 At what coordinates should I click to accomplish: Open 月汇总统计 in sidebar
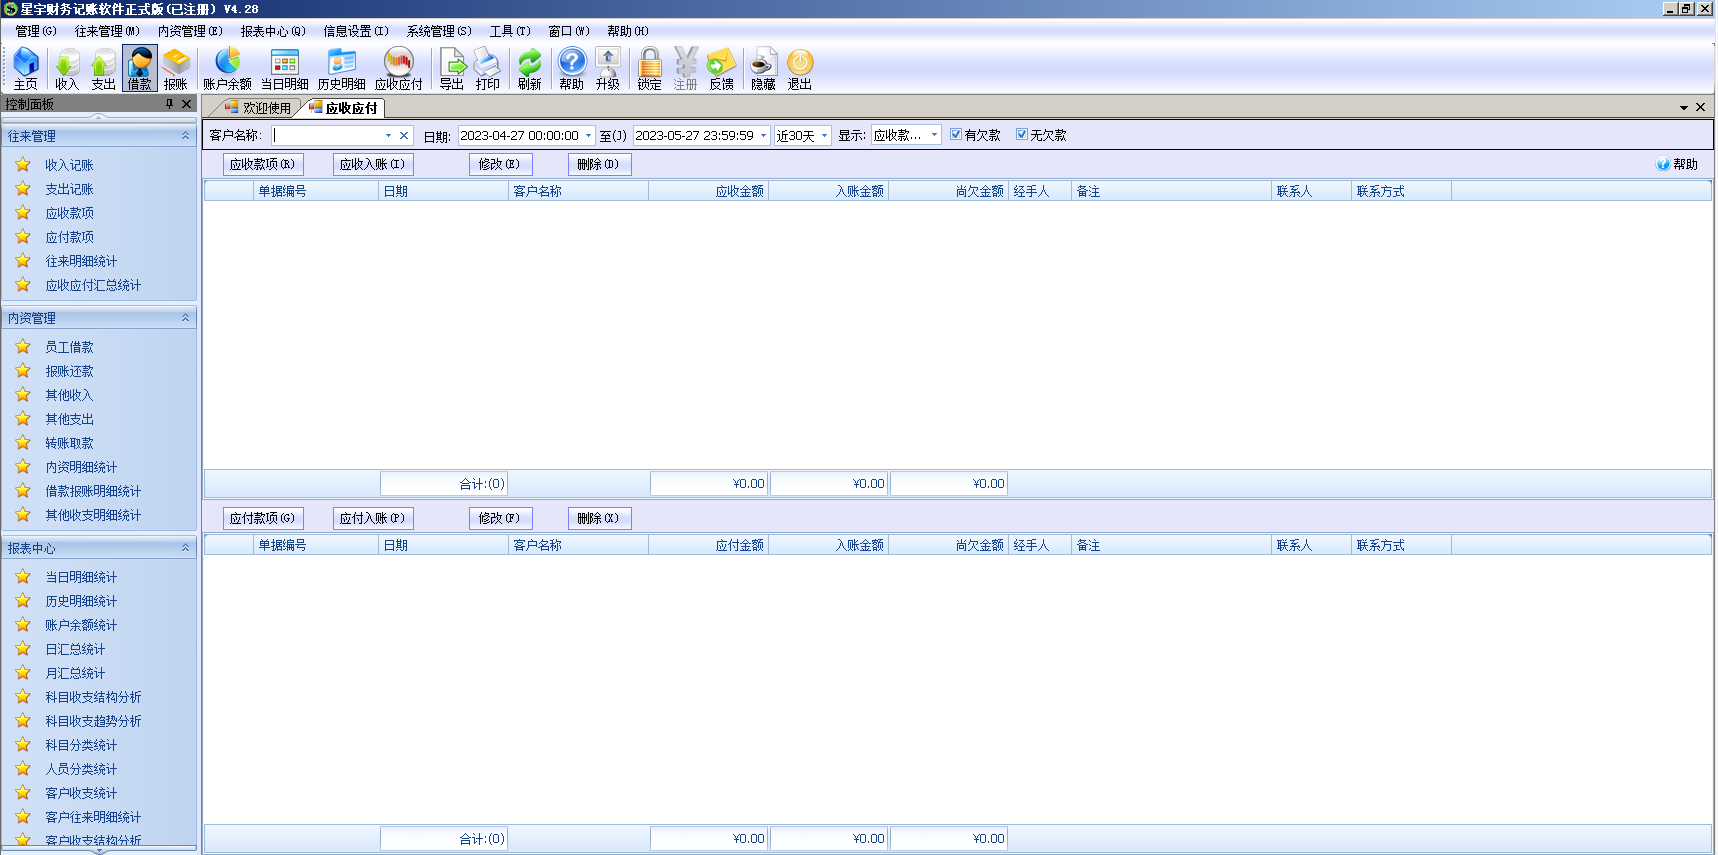(75, 673)
